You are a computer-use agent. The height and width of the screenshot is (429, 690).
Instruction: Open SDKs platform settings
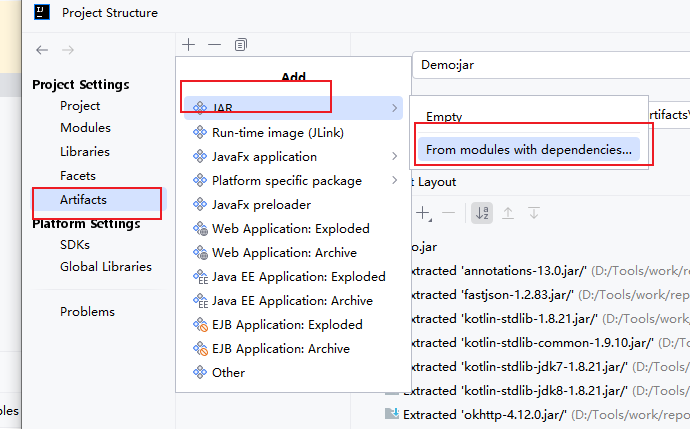click(x=75, y=245)
